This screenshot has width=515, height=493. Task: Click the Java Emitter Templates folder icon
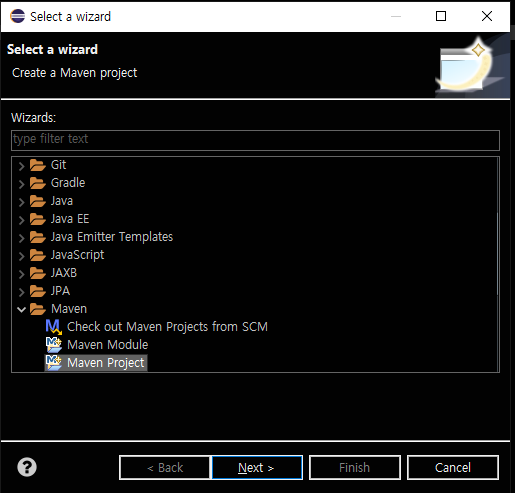(x=38, y=237)
